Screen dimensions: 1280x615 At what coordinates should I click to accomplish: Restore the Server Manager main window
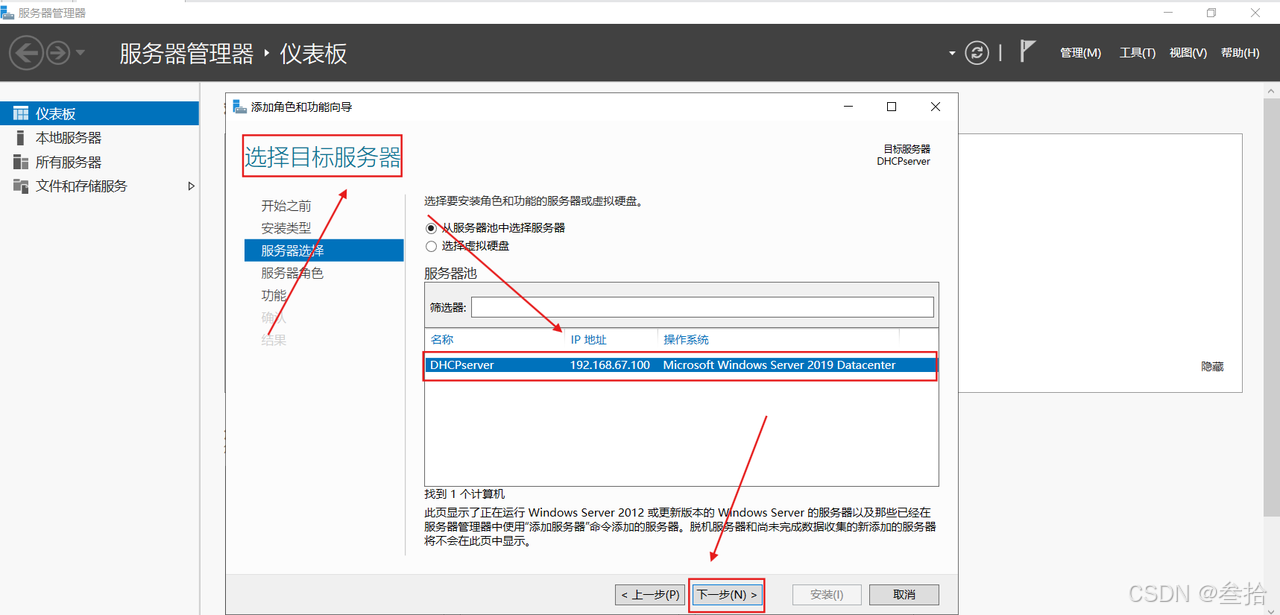[x=1211, y=12]
